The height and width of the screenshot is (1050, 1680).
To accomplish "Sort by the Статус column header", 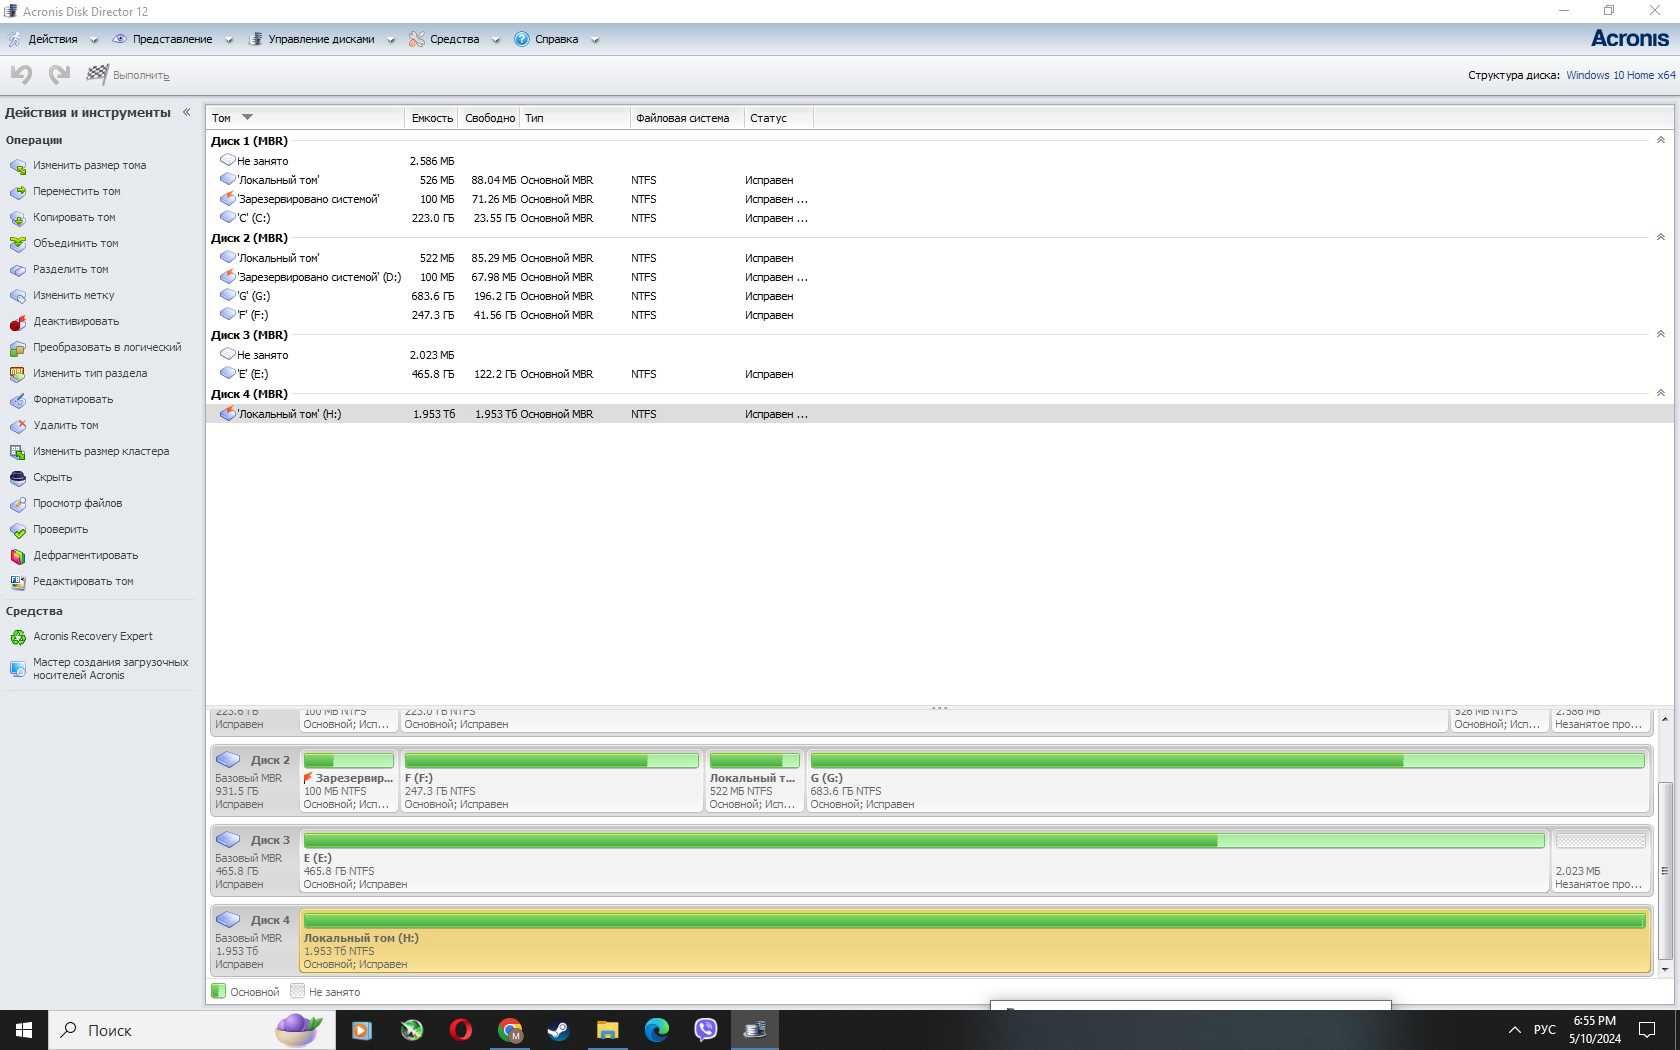I will coord(779,118).
